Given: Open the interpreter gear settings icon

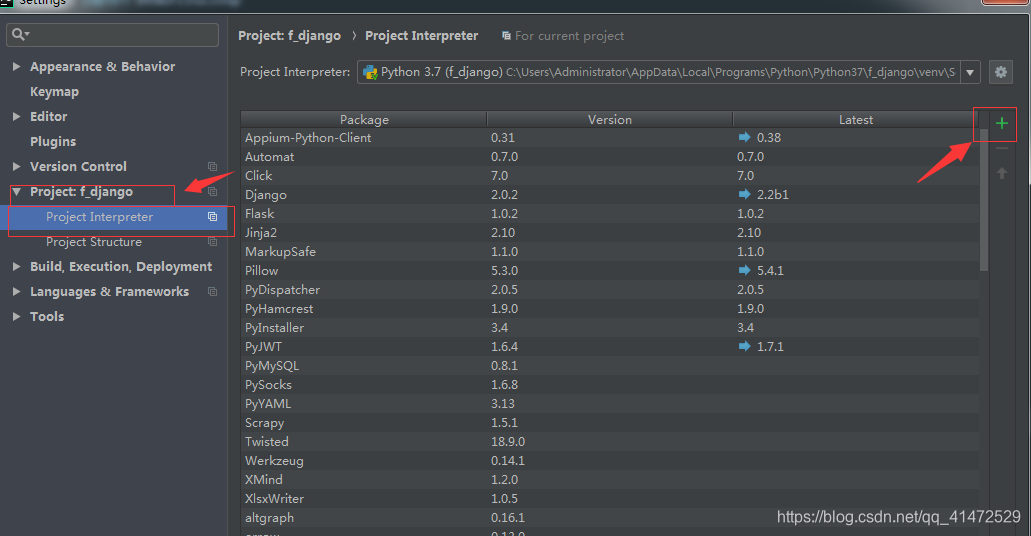Looking at the screenshot, I should pyautogui.click(x=1001, y=72).
